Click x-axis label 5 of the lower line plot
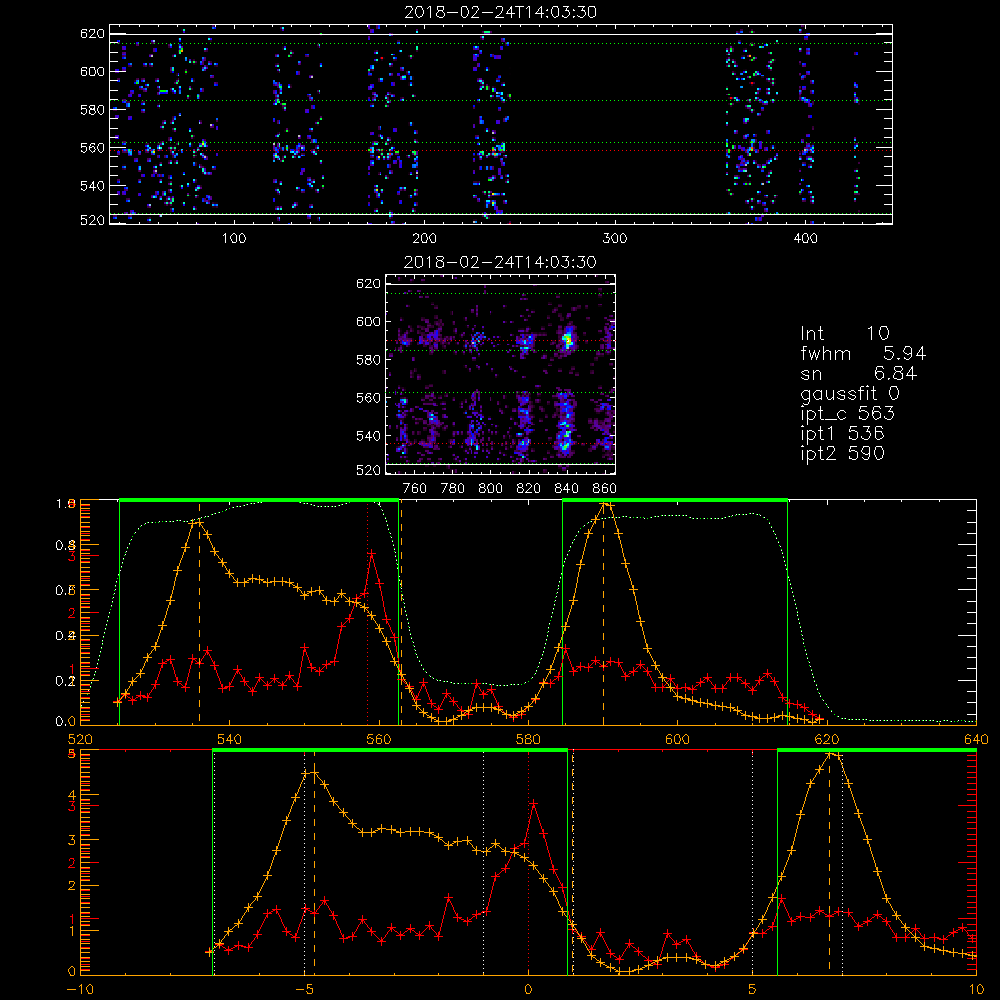 (x=752, y=990)
